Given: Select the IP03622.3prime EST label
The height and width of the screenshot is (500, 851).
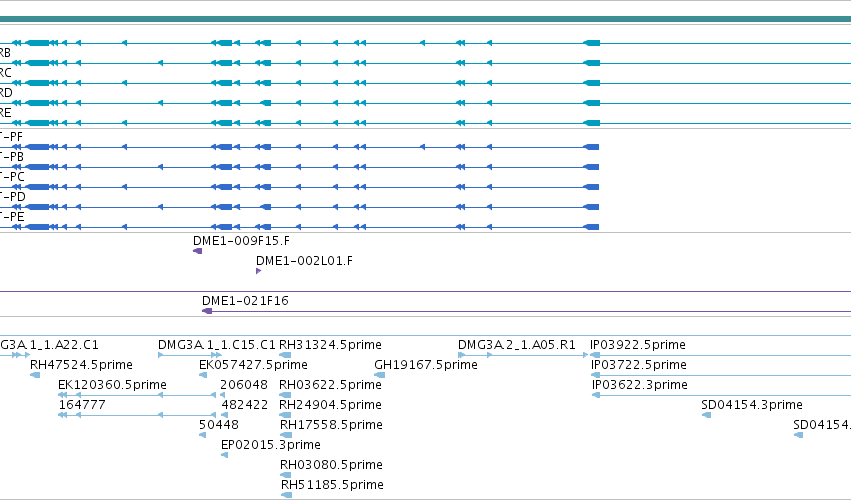Looking at the screenshot, I should tap(640, 385).
